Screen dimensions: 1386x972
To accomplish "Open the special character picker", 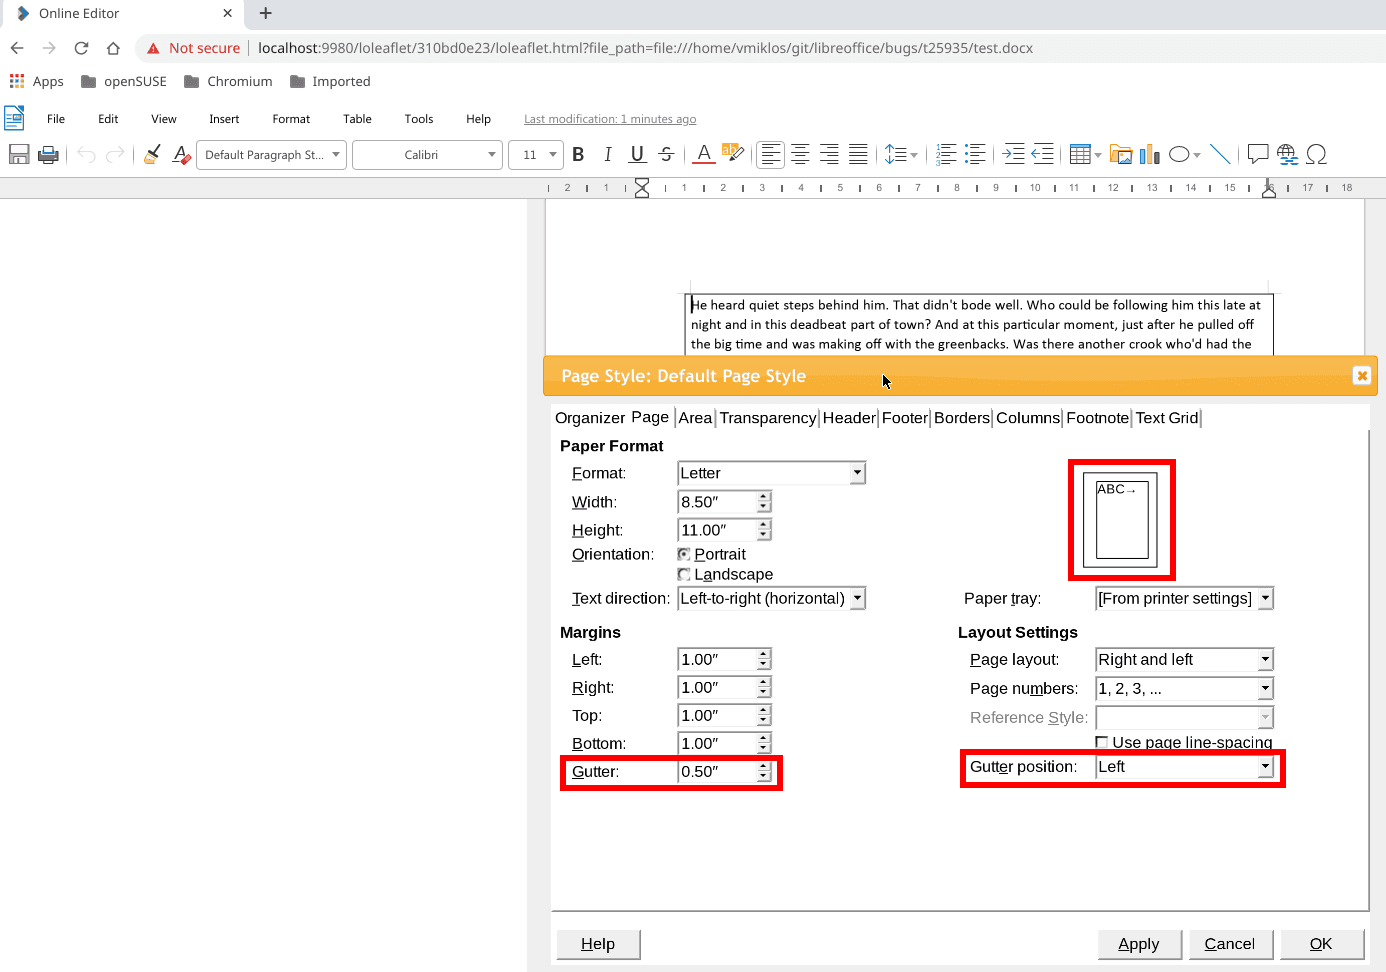I will pos(1317,154).
